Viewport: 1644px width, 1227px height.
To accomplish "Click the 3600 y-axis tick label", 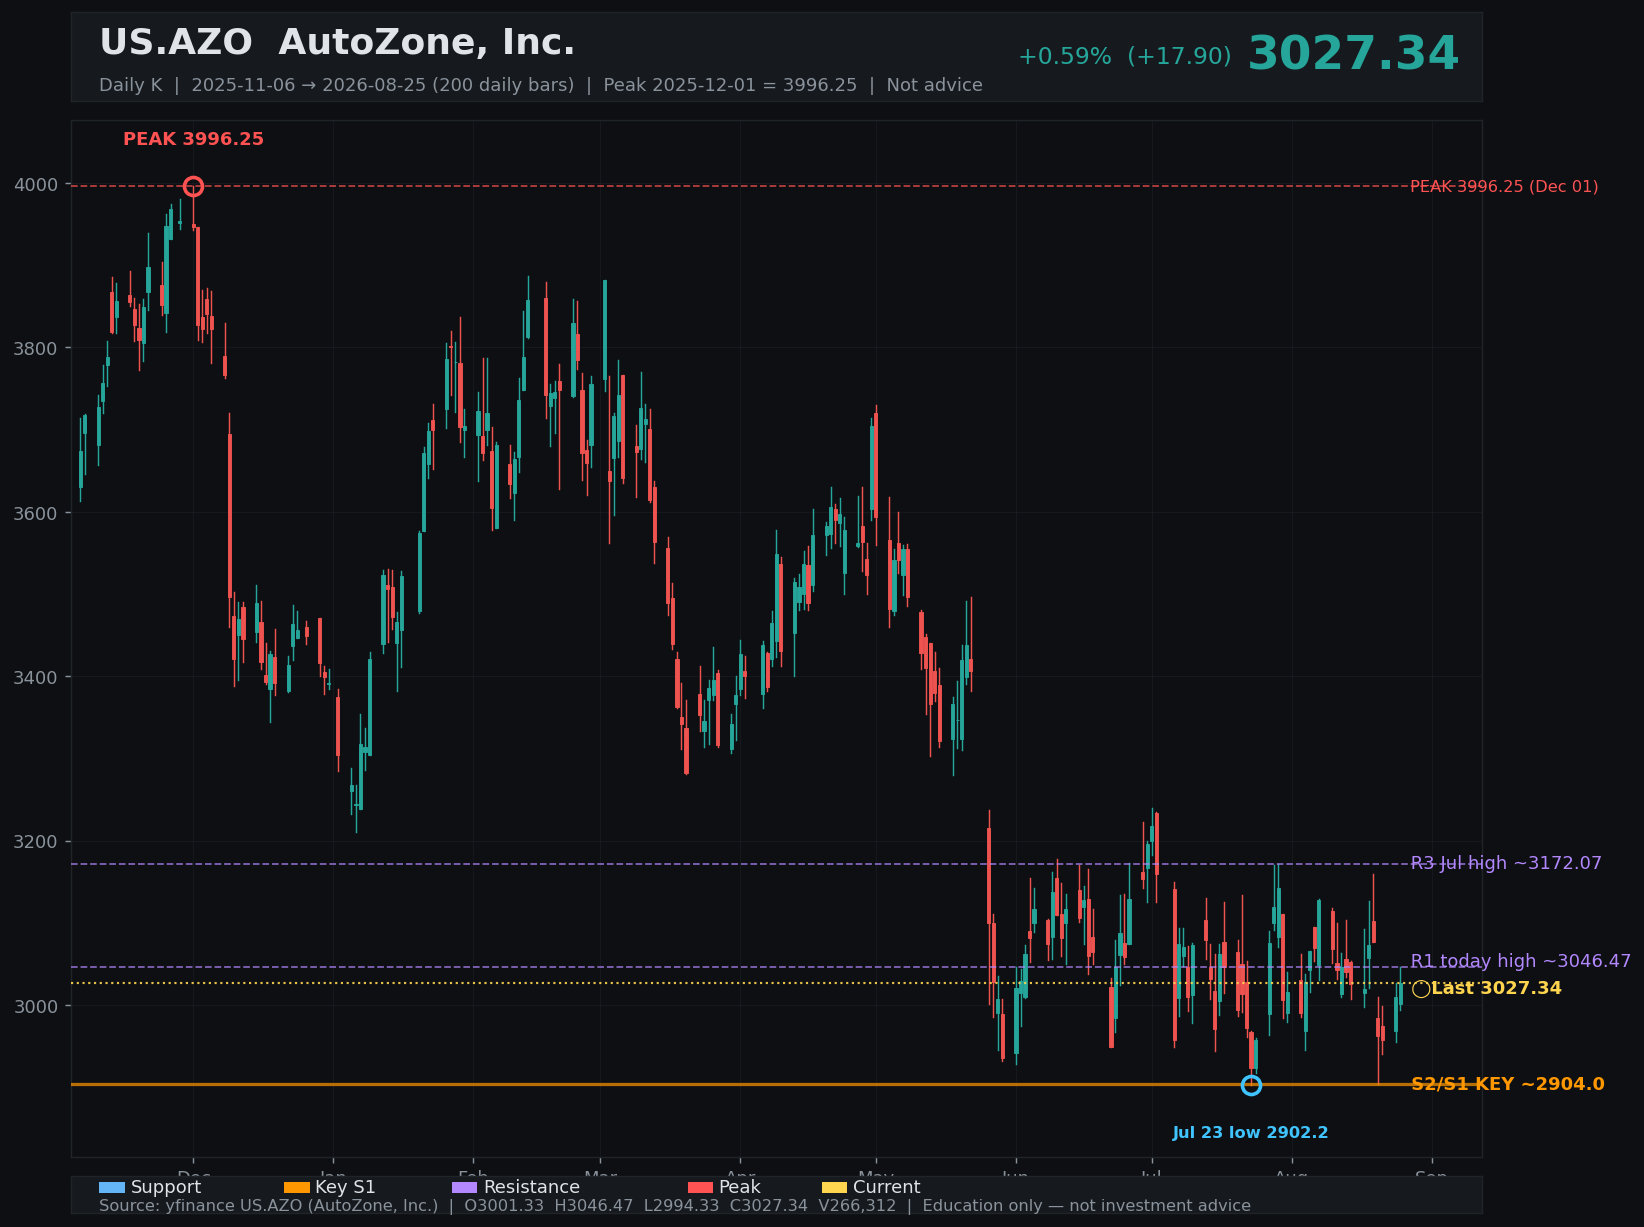I will coord(37,513).
